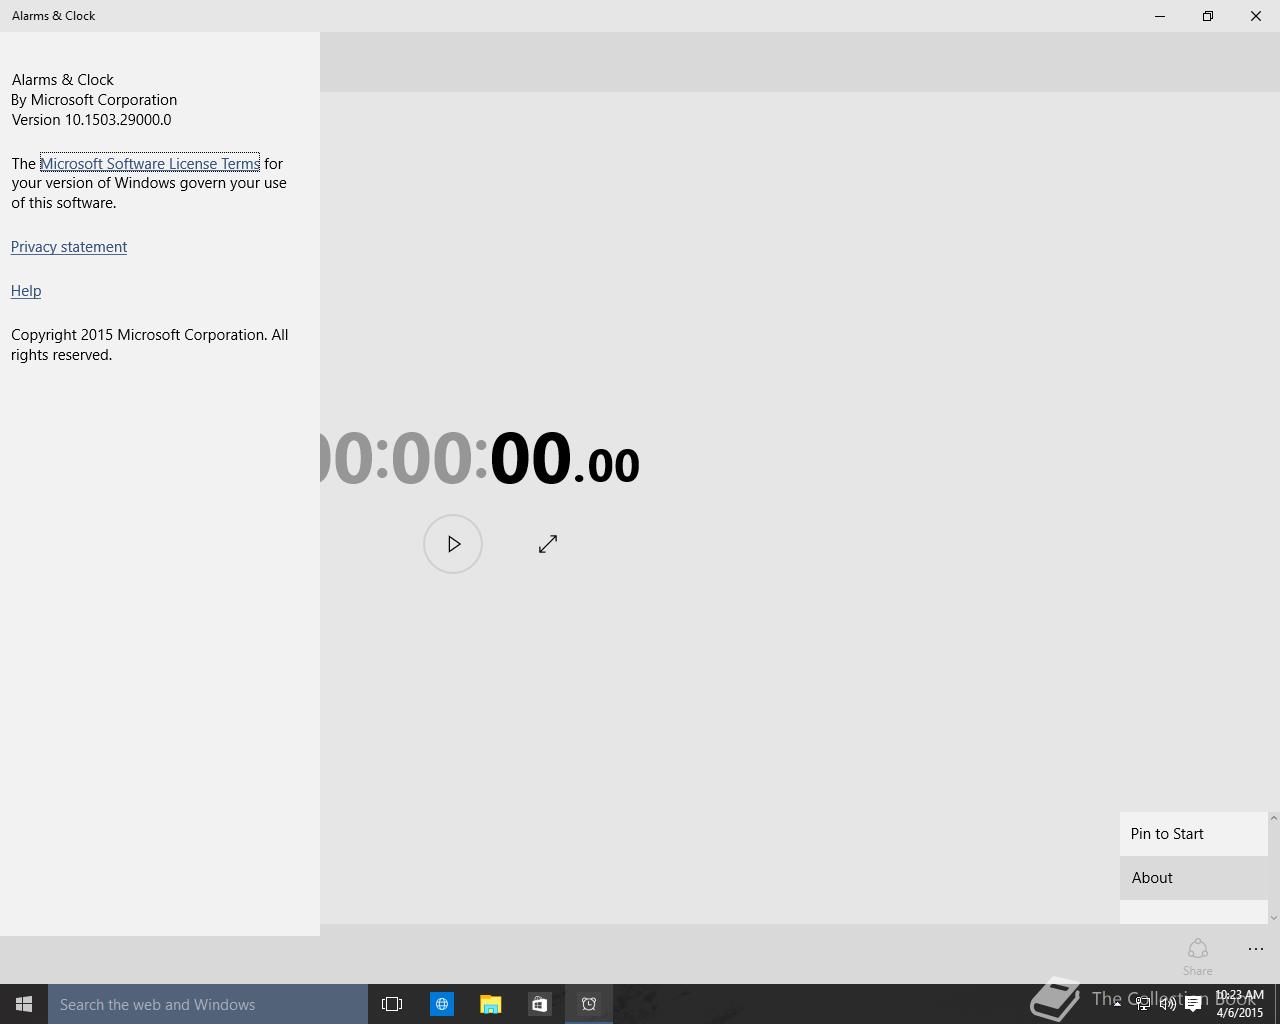Close the Alarms & Clock window

pyautogui.click(x=1256, y=16)
